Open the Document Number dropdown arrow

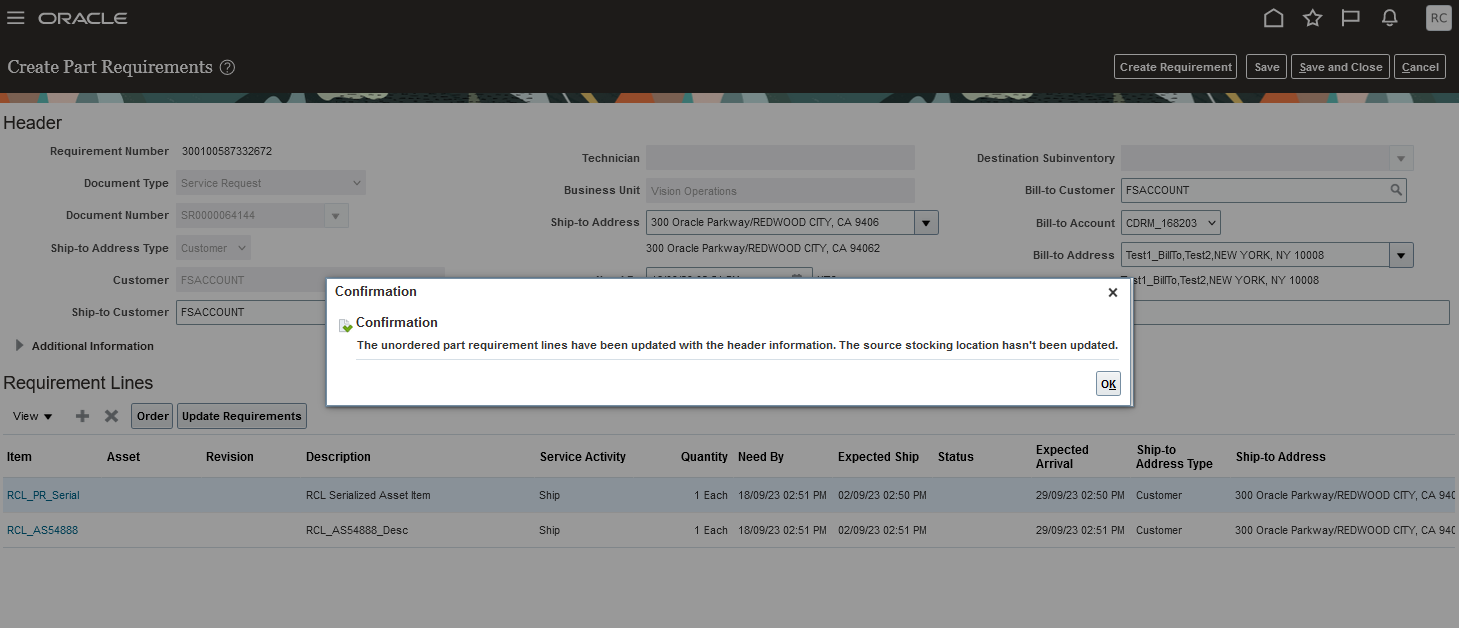335,216
